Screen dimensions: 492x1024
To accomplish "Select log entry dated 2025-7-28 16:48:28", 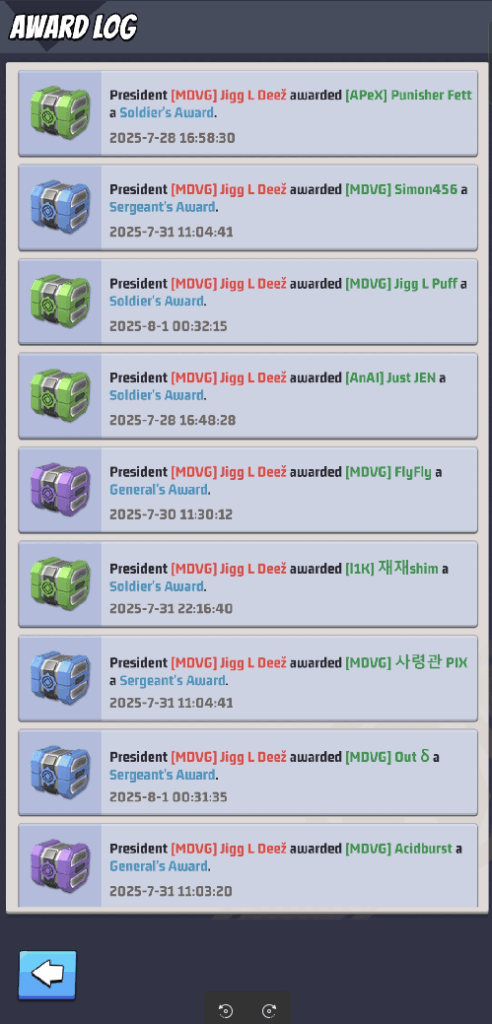I will 248,396.
